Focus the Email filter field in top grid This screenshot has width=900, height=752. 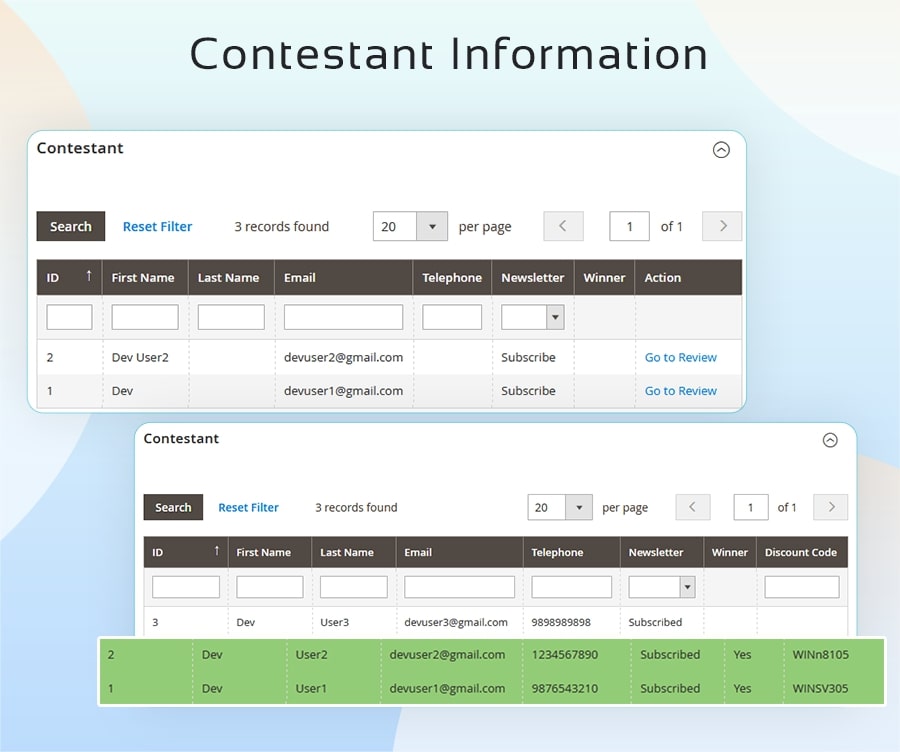pos(343,317)
